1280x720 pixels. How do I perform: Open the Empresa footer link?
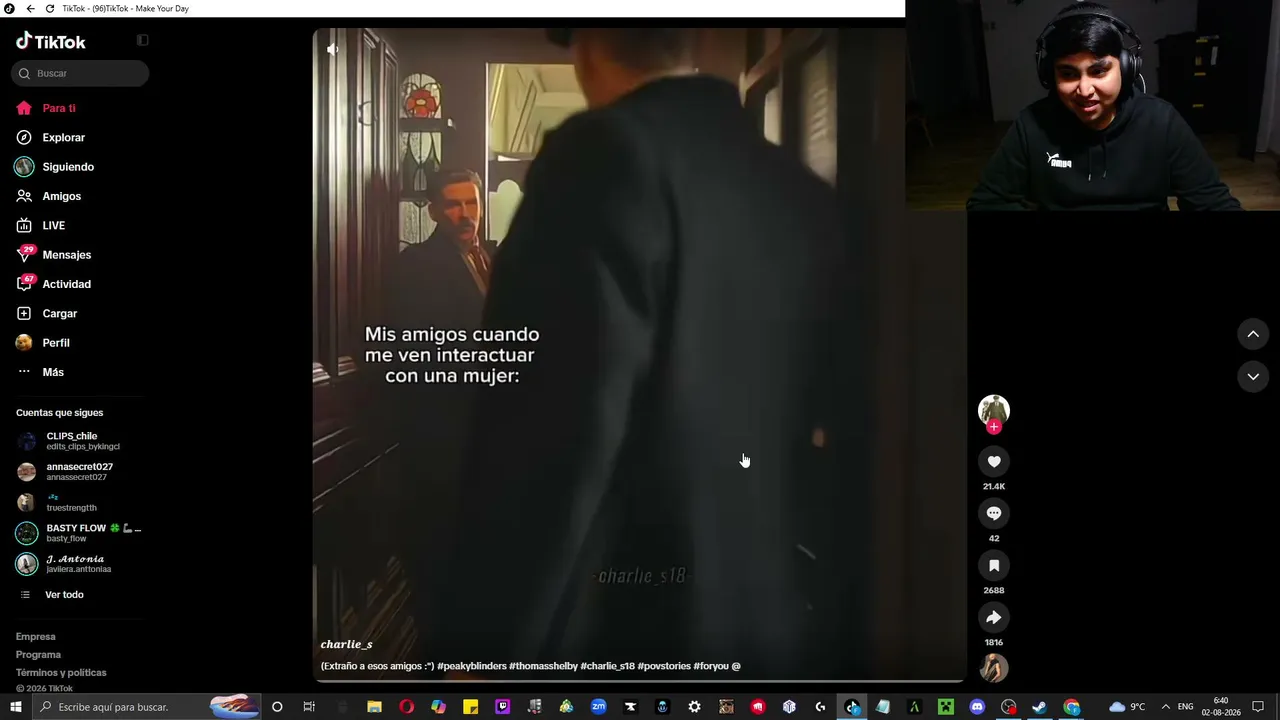(x=36, y=637)
